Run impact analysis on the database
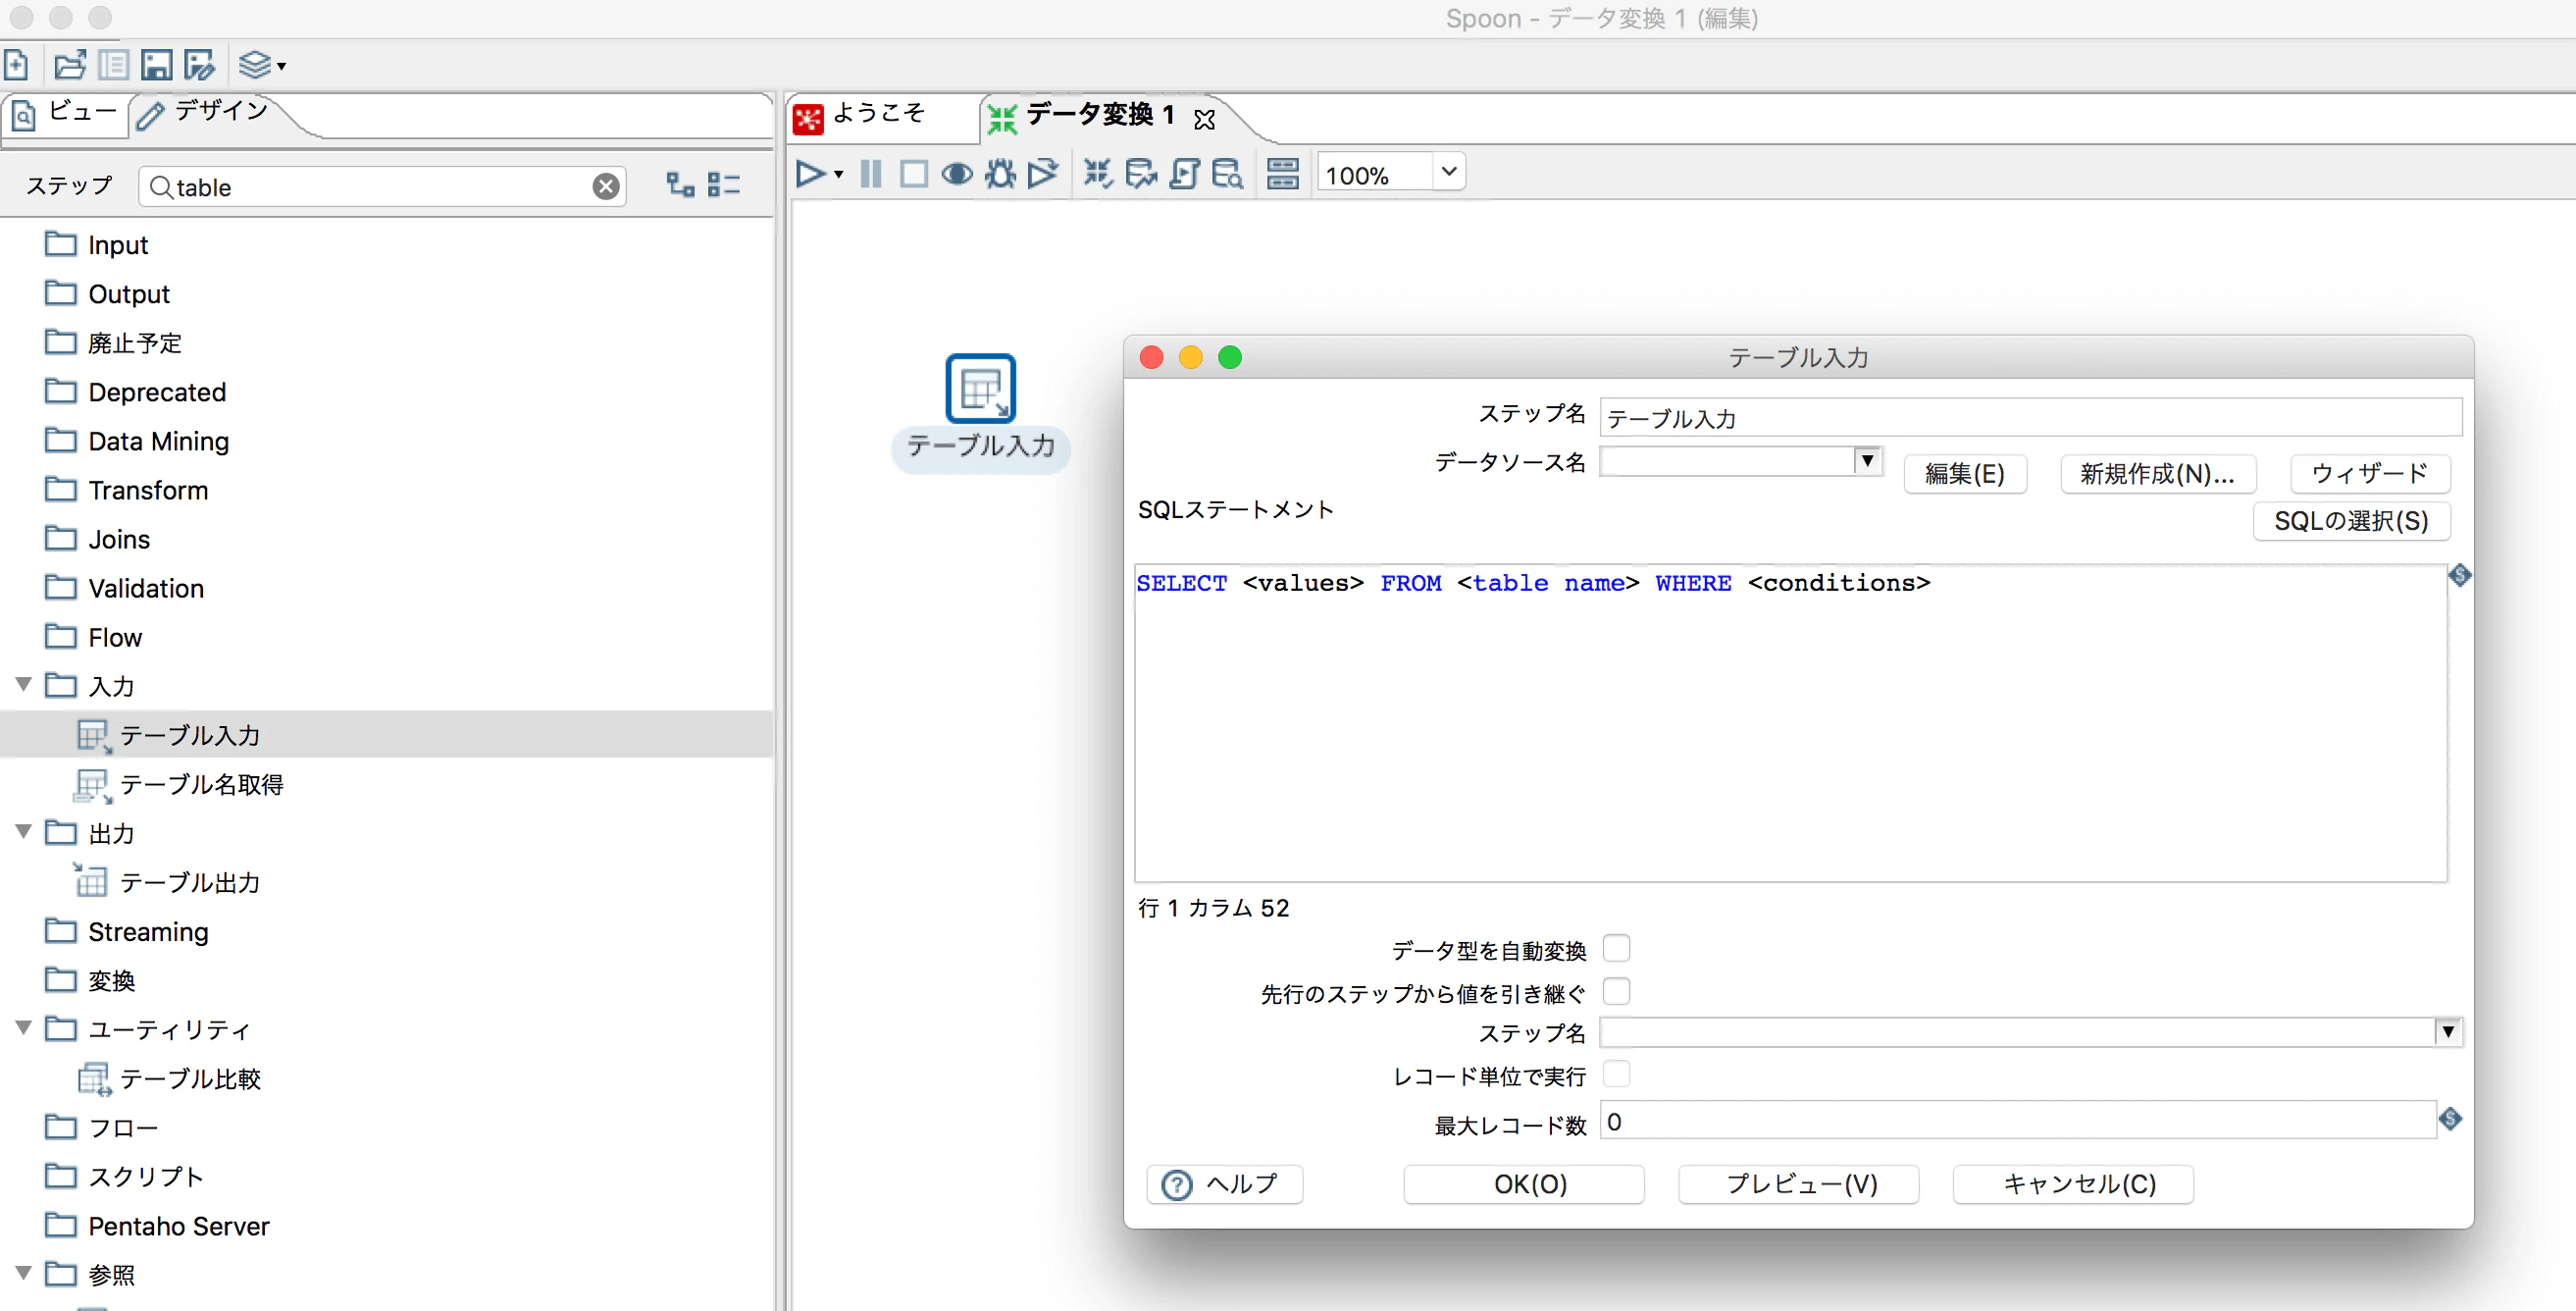 point(1141,174)
